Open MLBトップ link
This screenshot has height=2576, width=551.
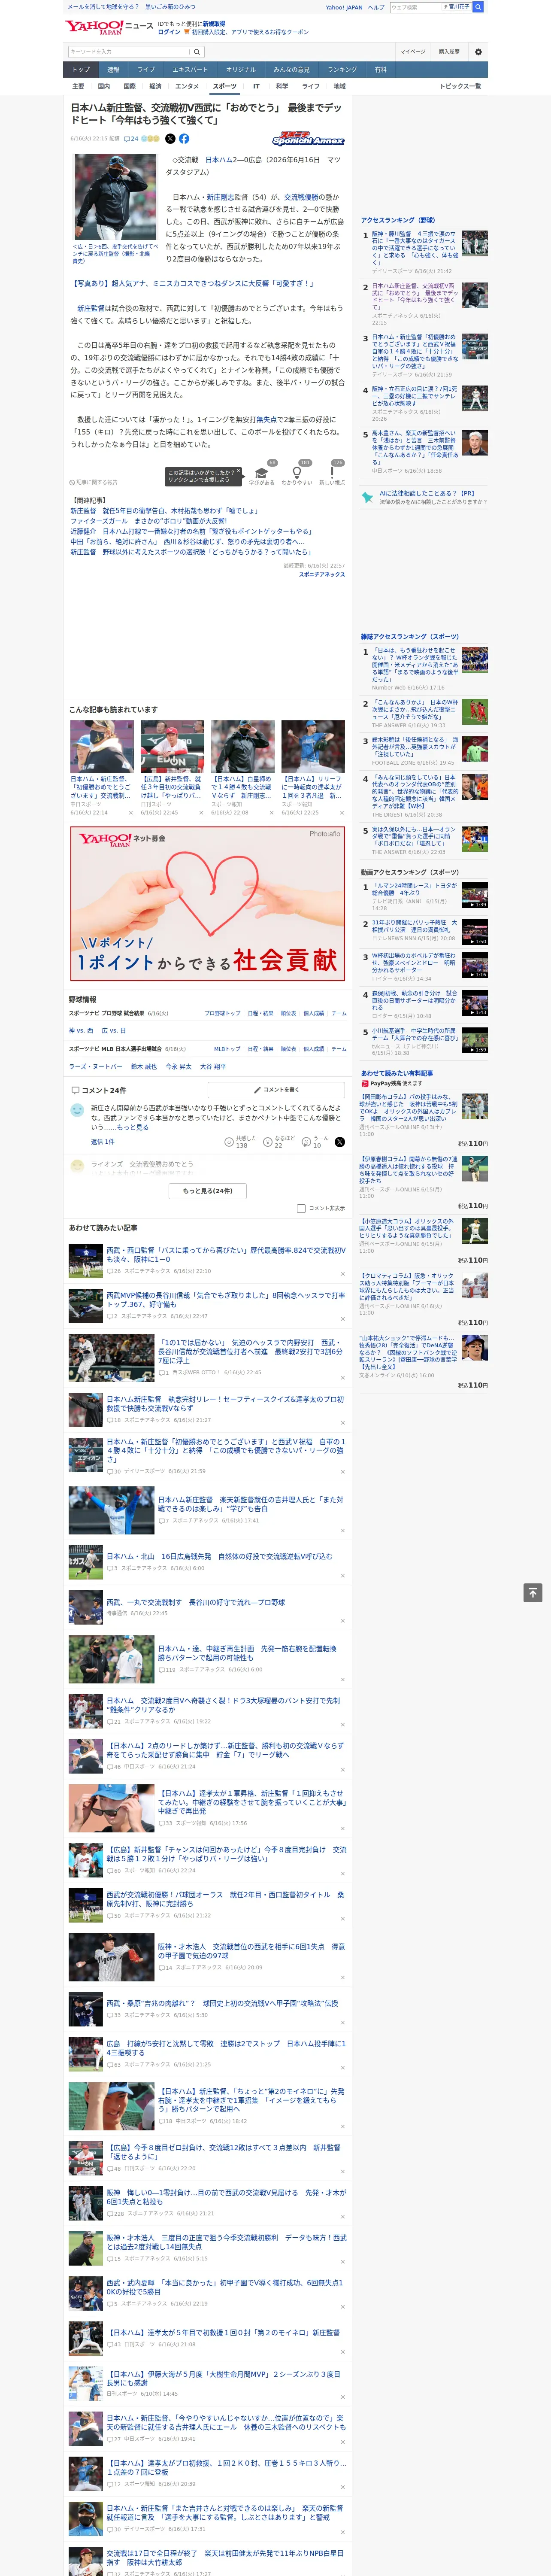(227, 1049)
